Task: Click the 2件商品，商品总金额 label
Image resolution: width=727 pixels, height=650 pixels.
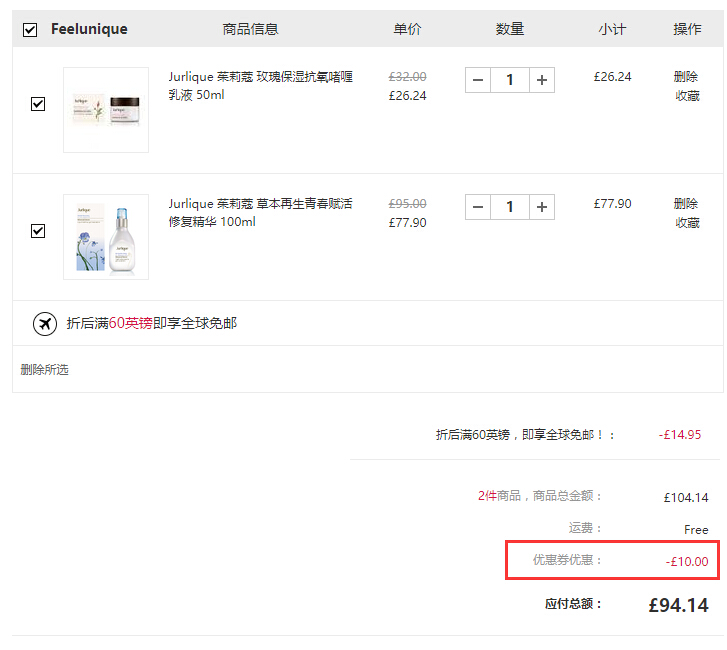Action: tap(540, 496)
